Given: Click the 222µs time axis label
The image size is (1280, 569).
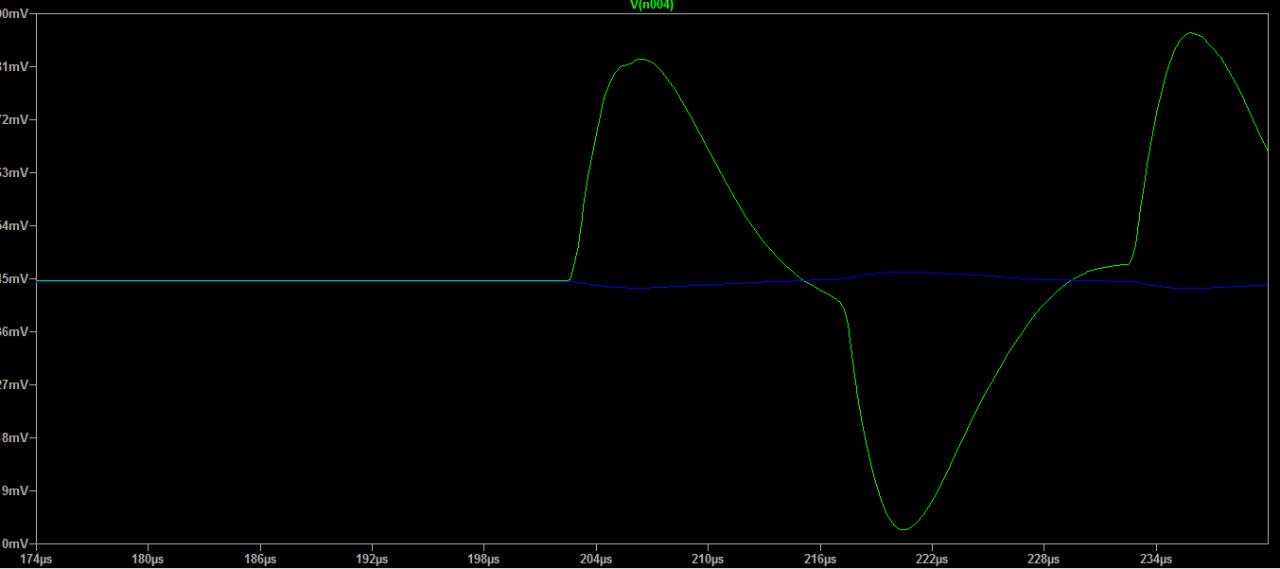Looking at the screenshot, I should 932,558.
